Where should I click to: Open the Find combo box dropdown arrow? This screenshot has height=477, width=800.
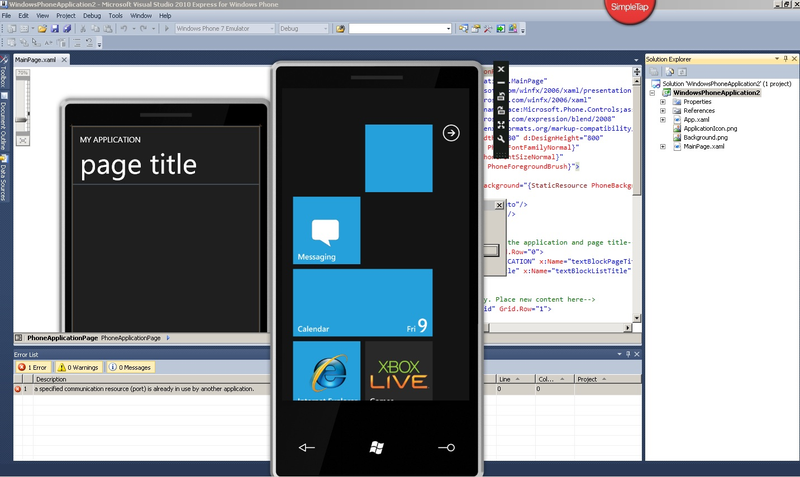(x=448, y=29)
